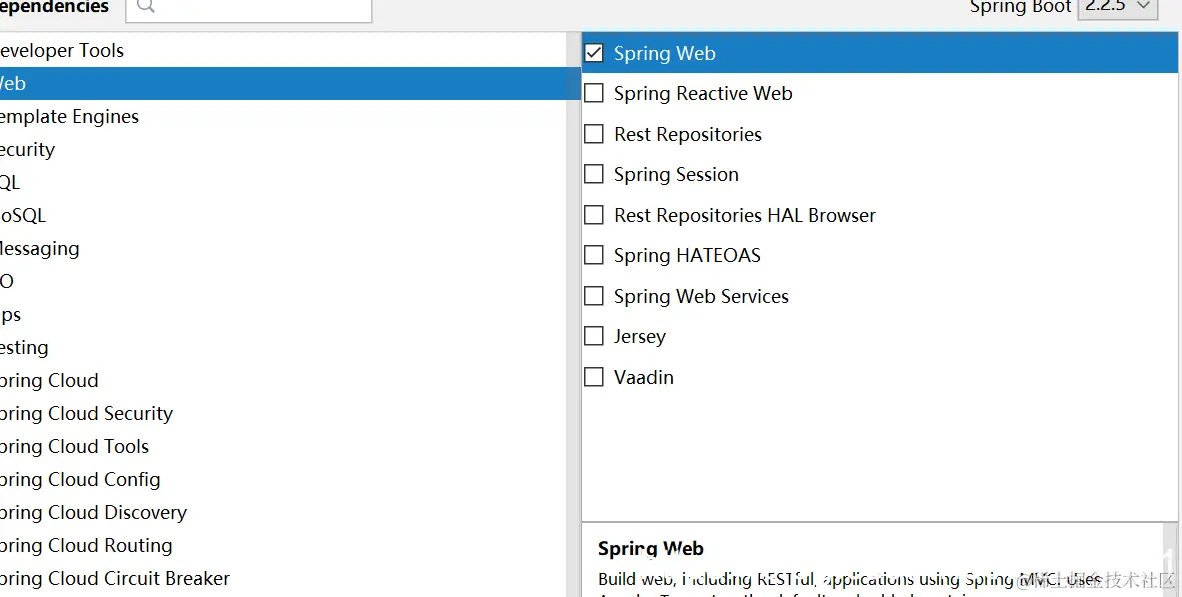Click the Rest Repositories label
The width and height of the screenshot is (1182, 597).
[687, 134]
